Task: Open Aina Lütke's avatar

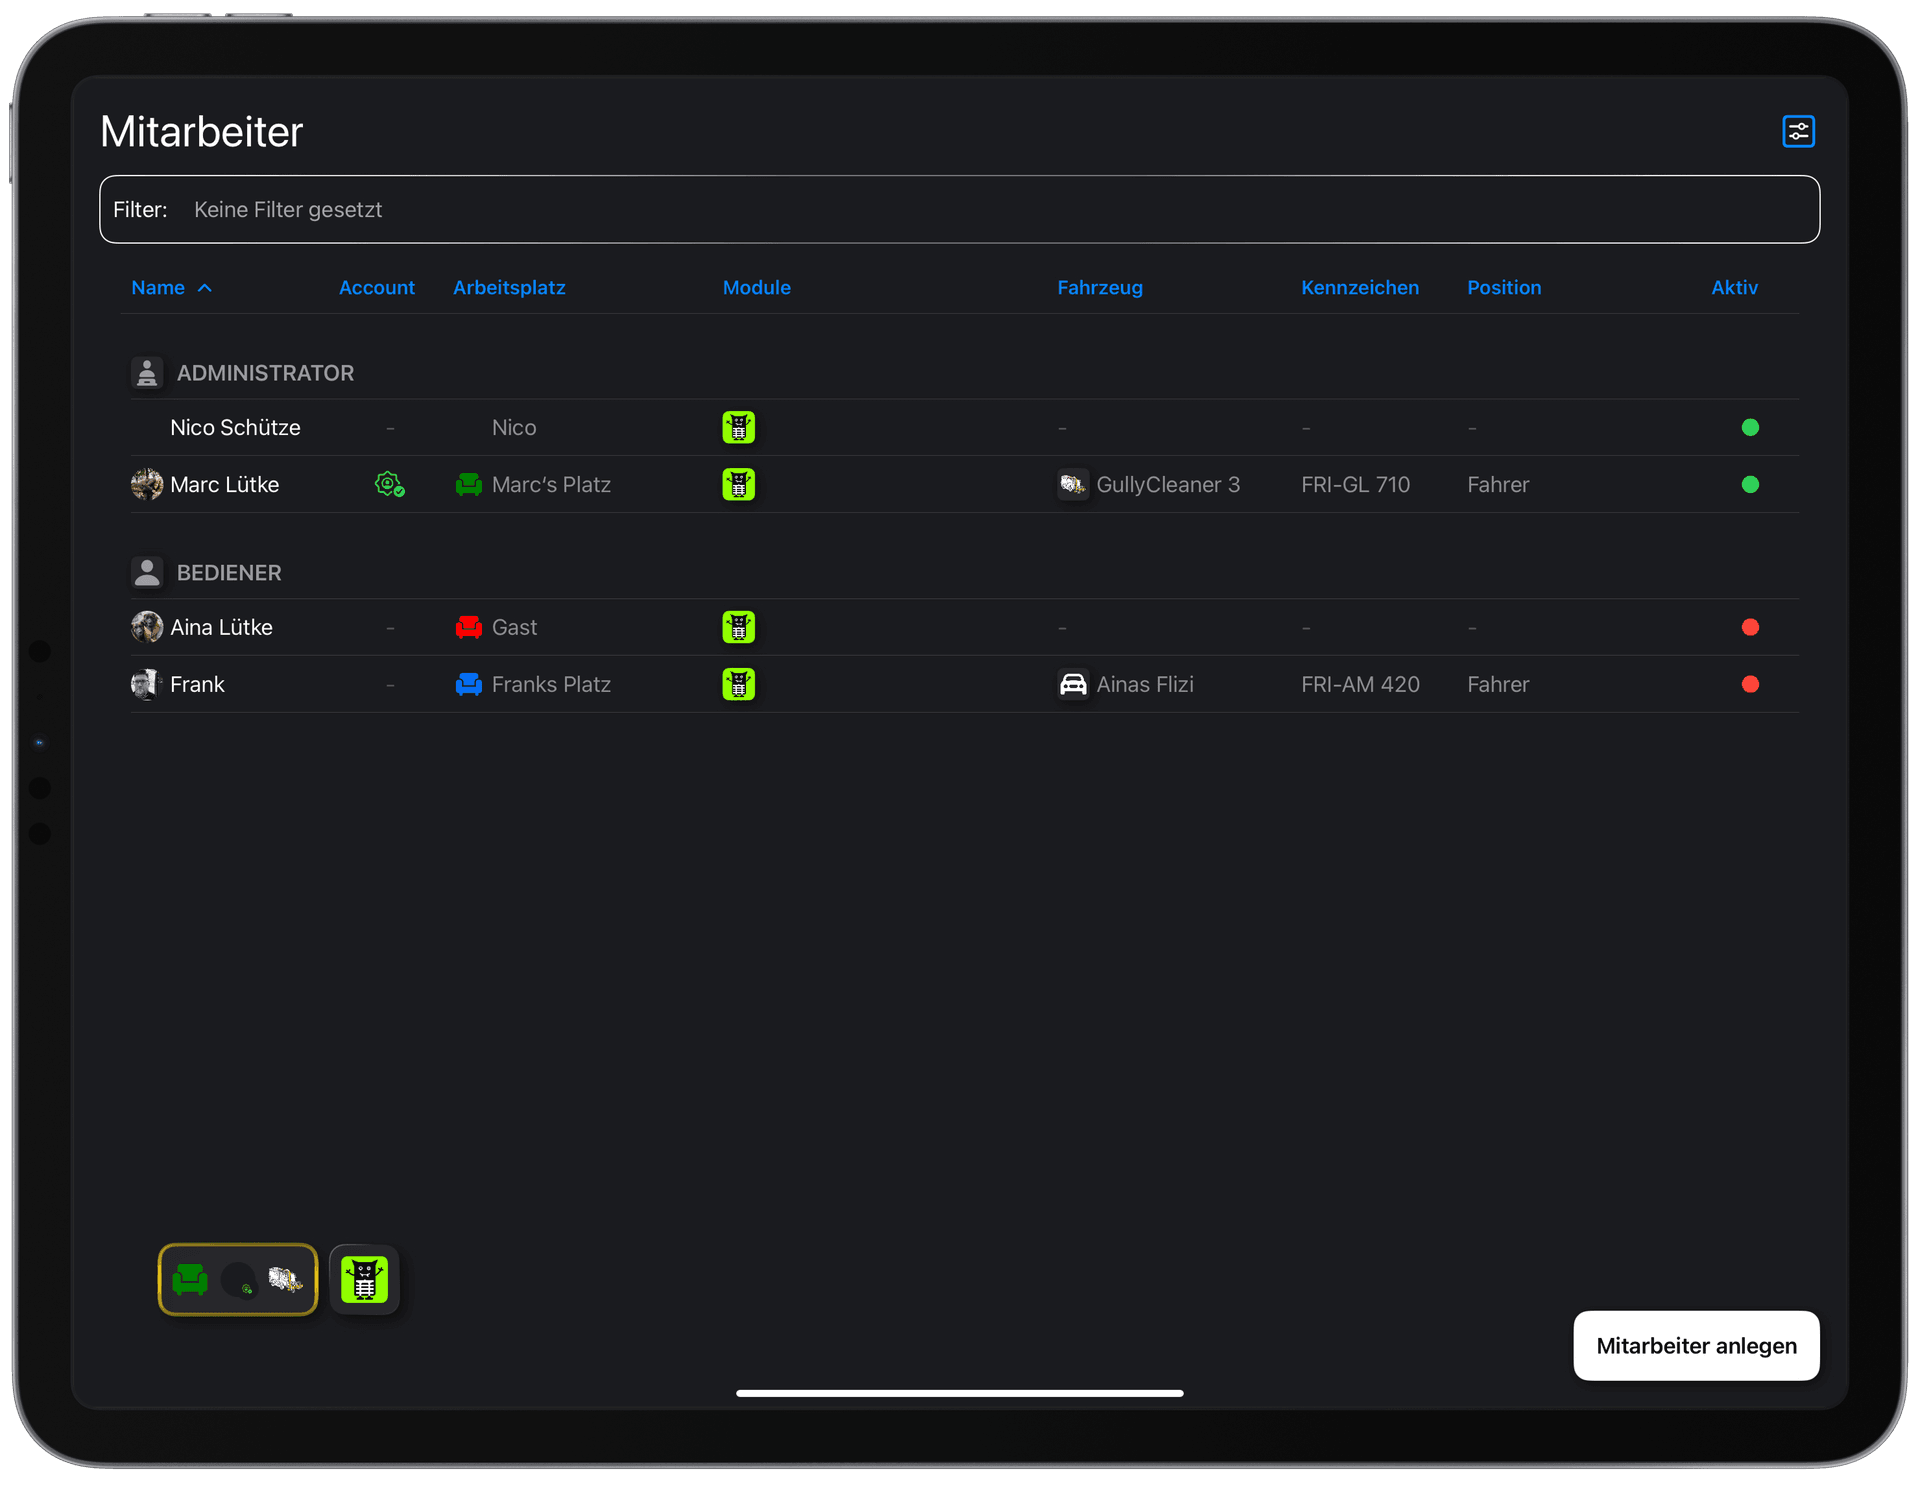Action: pos(147,627)
